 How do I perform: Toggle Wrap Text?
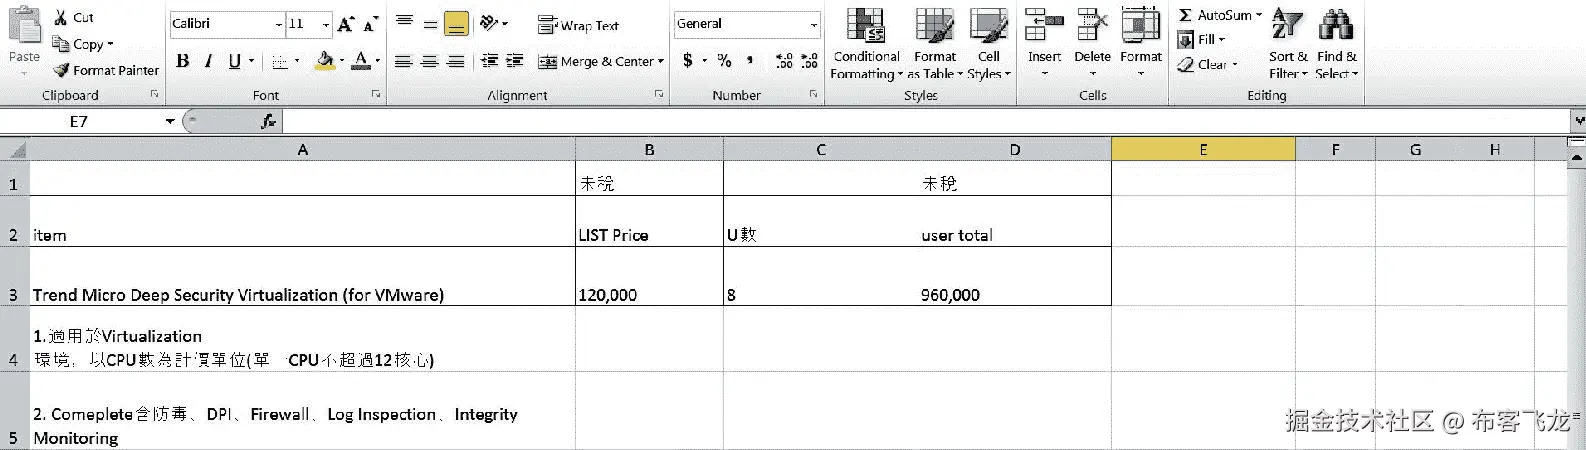pos(578,26)
